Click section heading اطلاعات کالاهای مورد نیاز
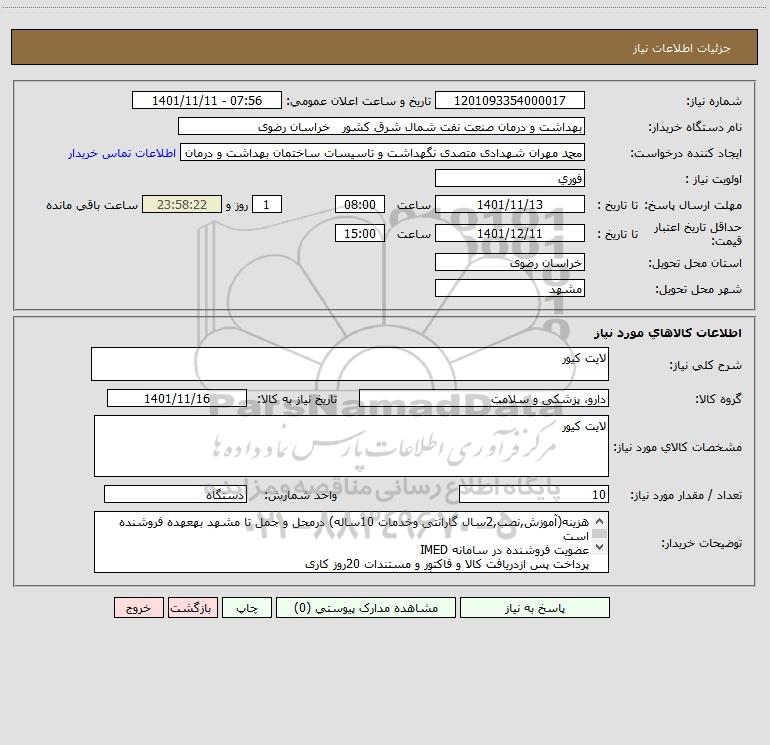Screen dimensions: 770x745 point(667,333)
